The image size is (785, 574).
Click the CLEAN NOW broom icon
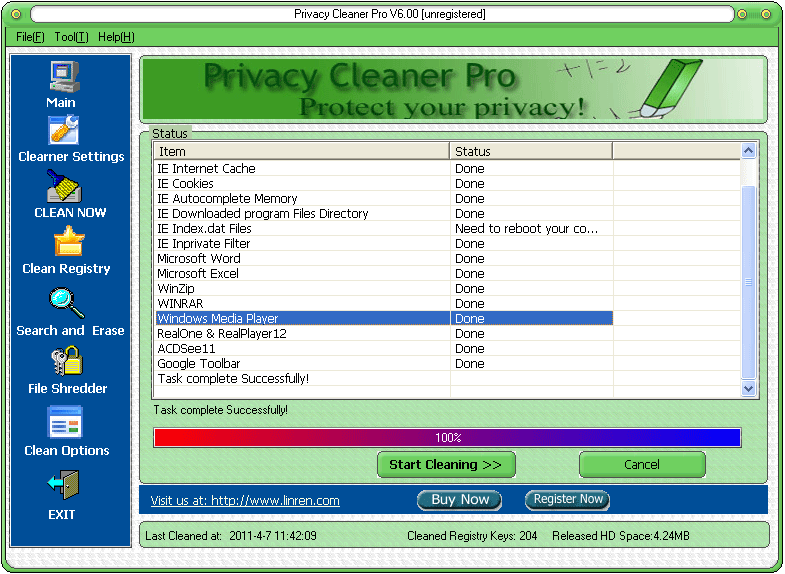[64, 187]
